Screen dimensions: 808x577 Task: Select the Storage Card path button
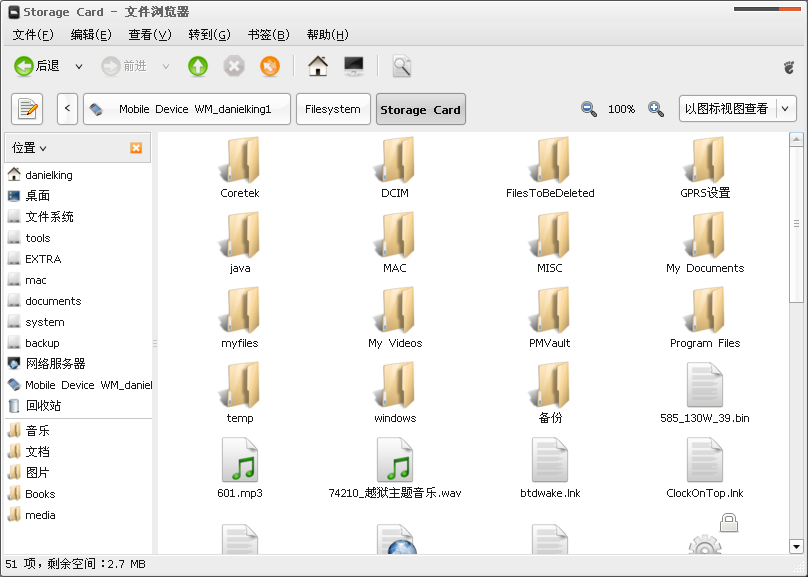420,109
